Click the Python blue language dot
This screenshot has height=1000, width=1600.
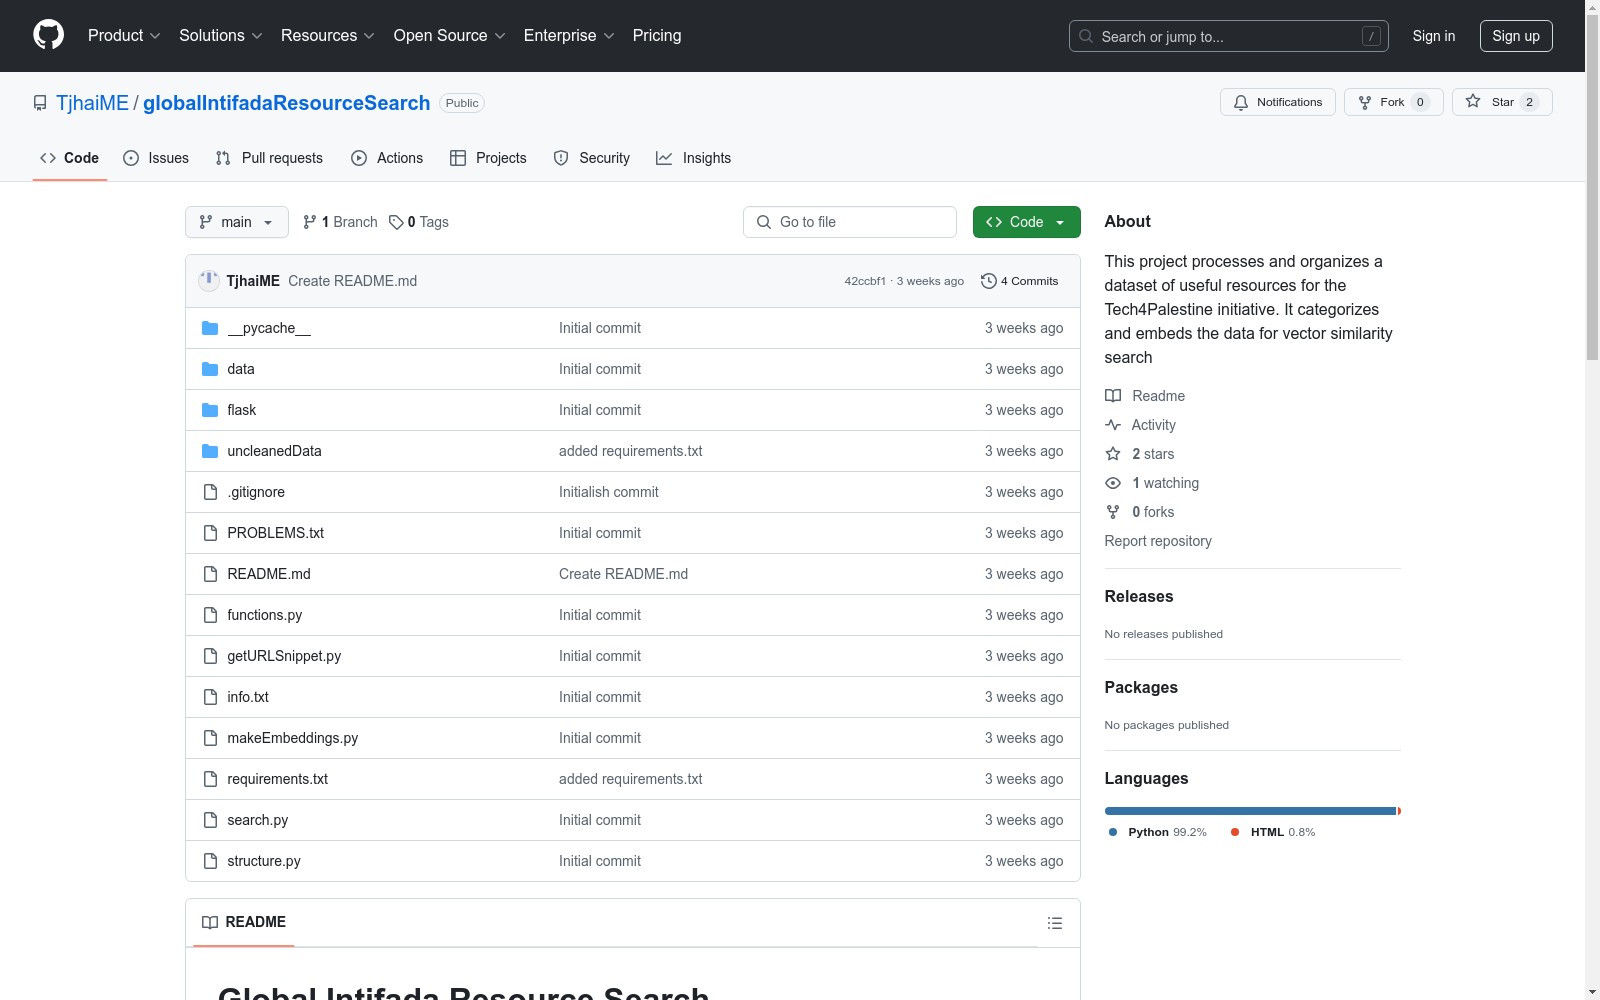(1113, 832)
